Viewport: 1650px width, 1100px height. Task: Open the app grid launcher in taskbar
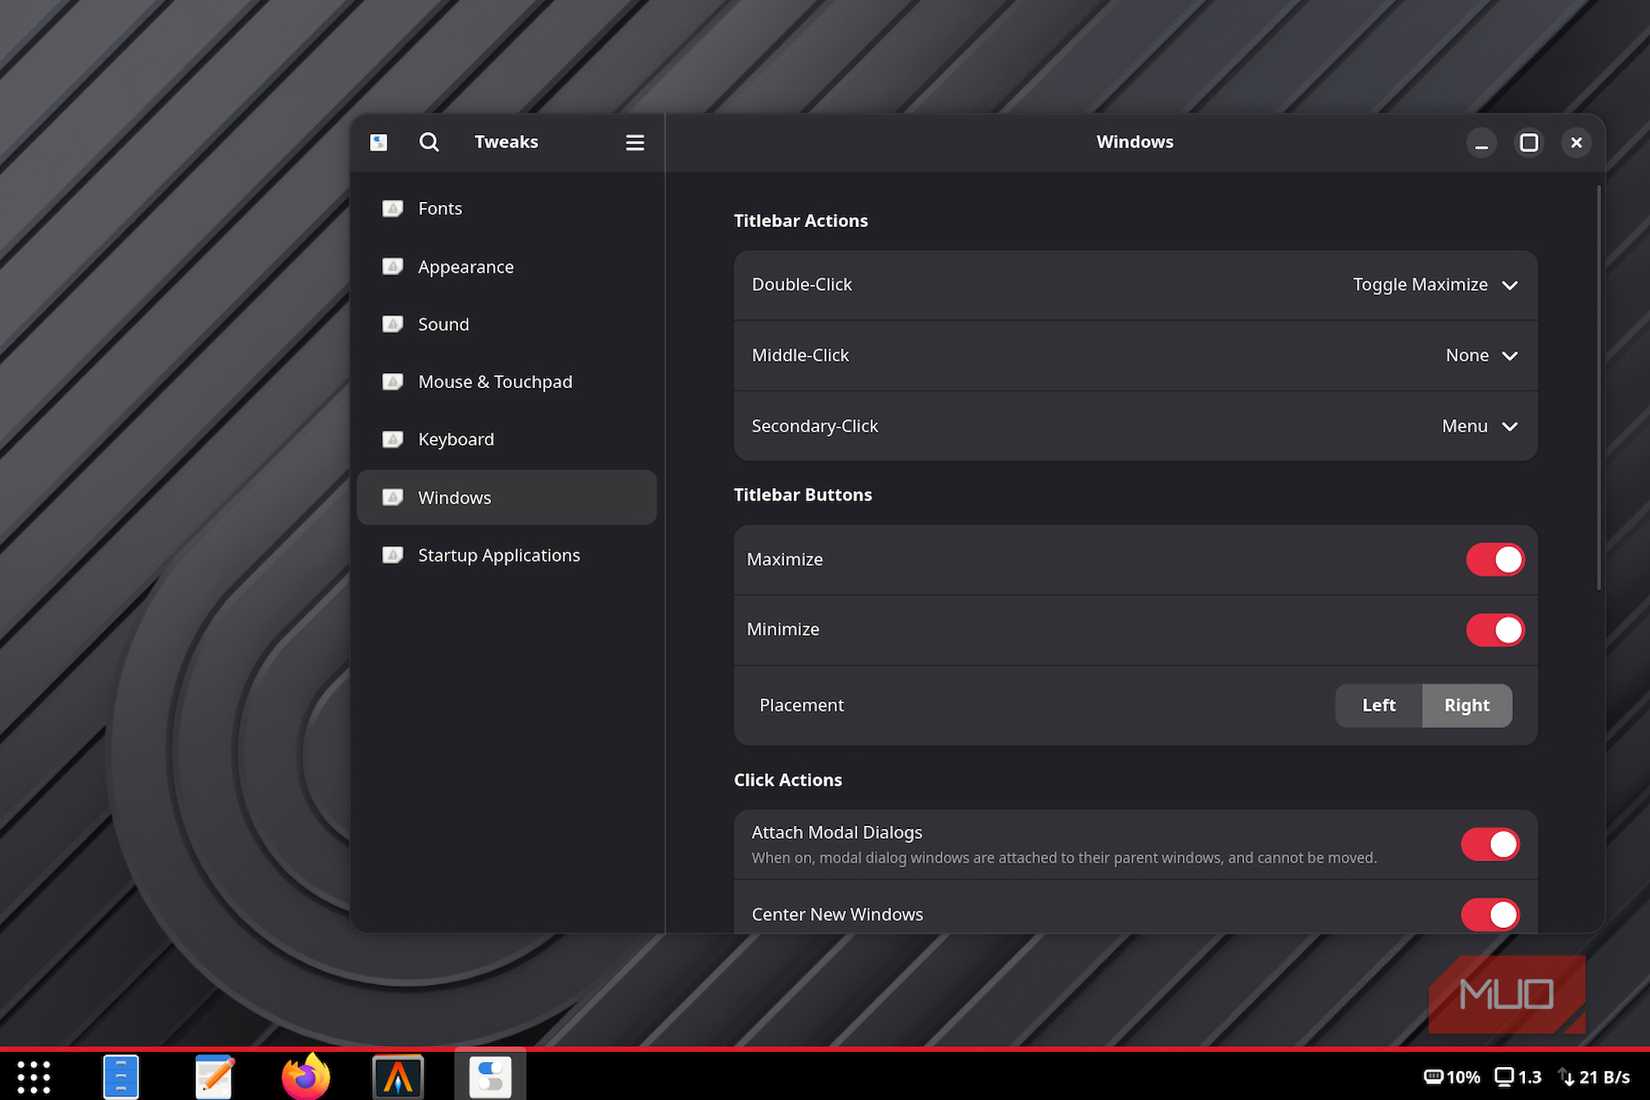(x=34, y=1077)
